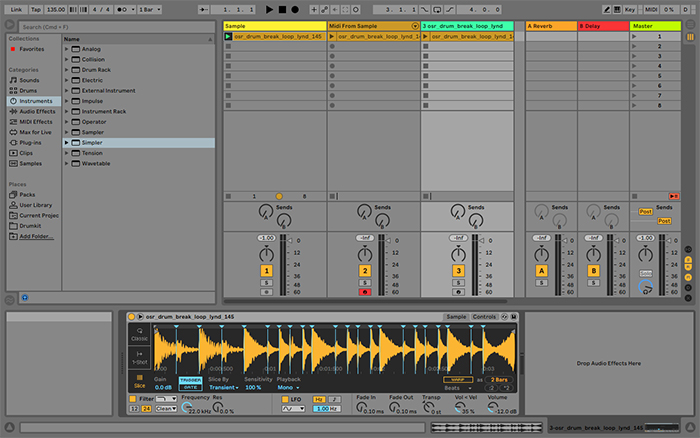Click the tempo field showing 135.00
The height and width of the screenshot is (438, 700).
[56, 9]
